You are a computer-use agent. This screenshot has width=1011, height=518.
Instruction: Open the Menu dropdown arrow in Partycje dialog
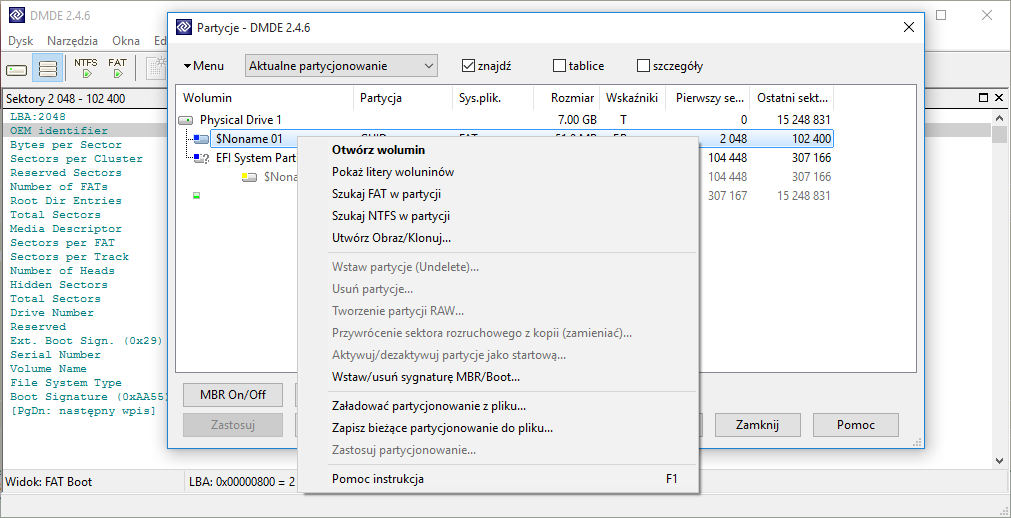(x=188, y=66)
